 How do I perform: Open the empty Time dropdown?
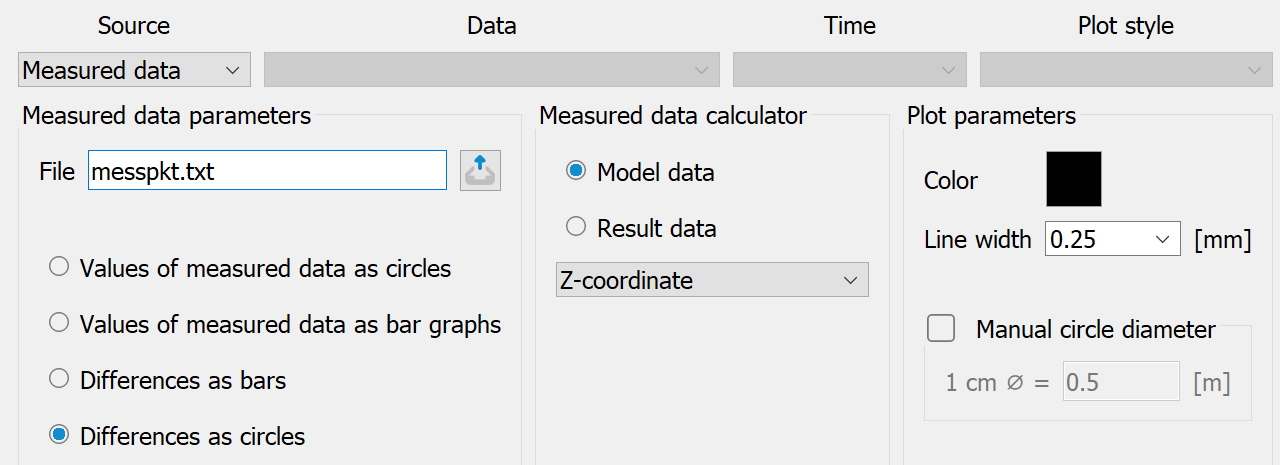850,71
